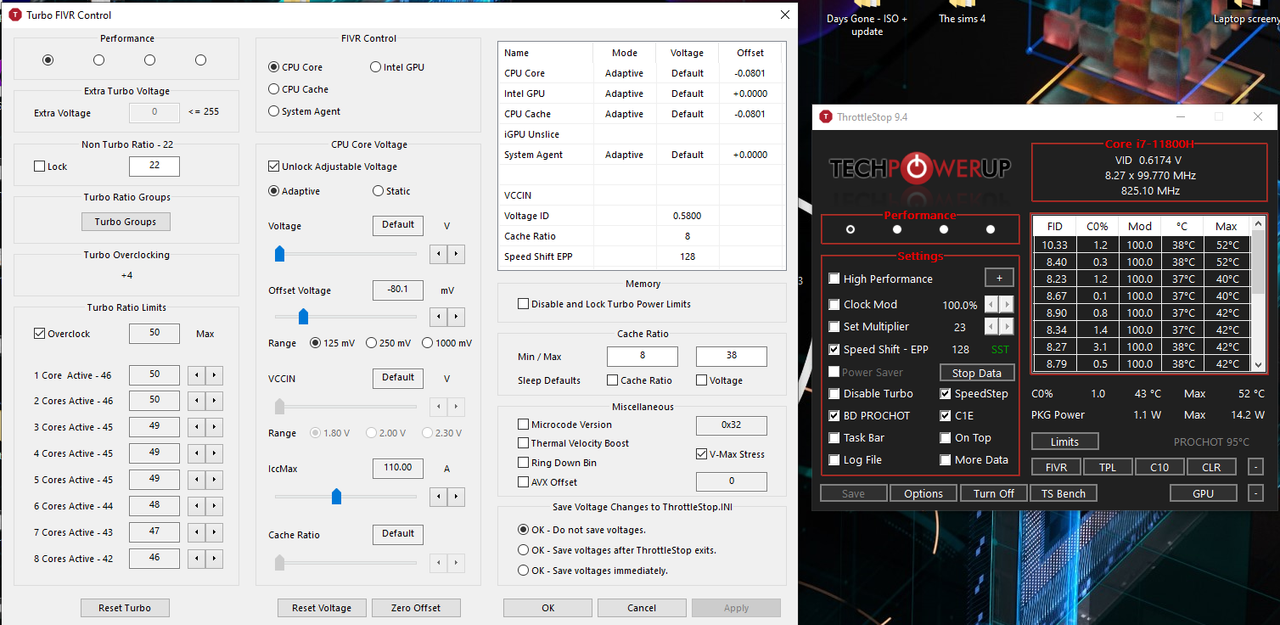This screenshot has height=625, width=1280.
Task: Decrease the 8 Cores Active turbo ratio
Action: [198, 558]
